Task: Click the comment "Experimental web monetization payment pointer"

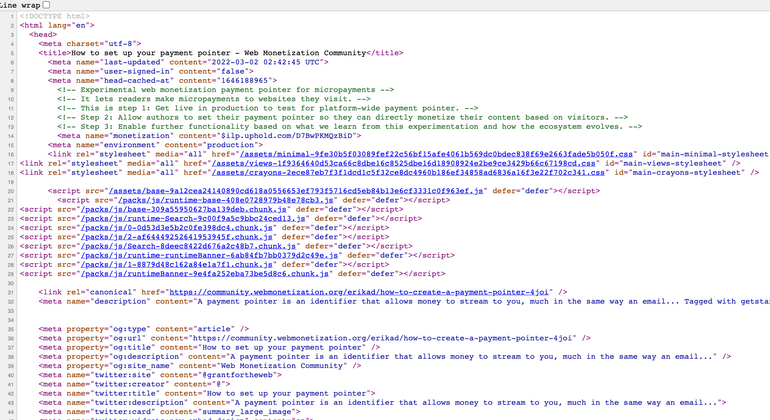Action: tap(225, 90)
